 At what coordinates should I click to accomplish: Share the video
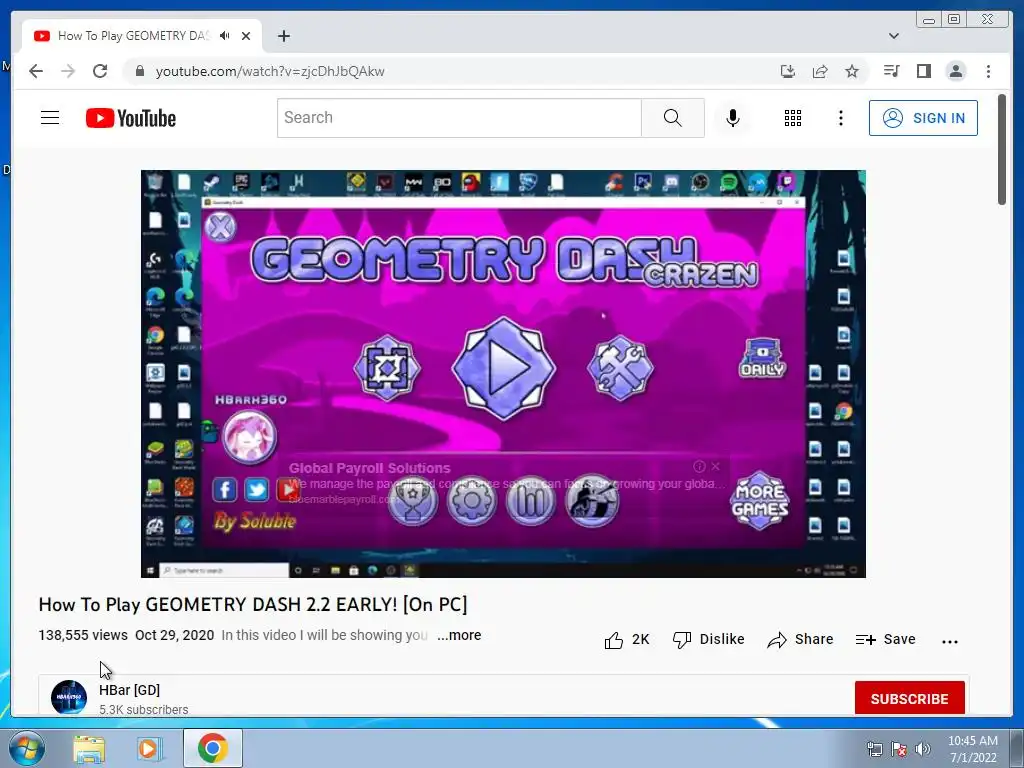pos(801,640)
